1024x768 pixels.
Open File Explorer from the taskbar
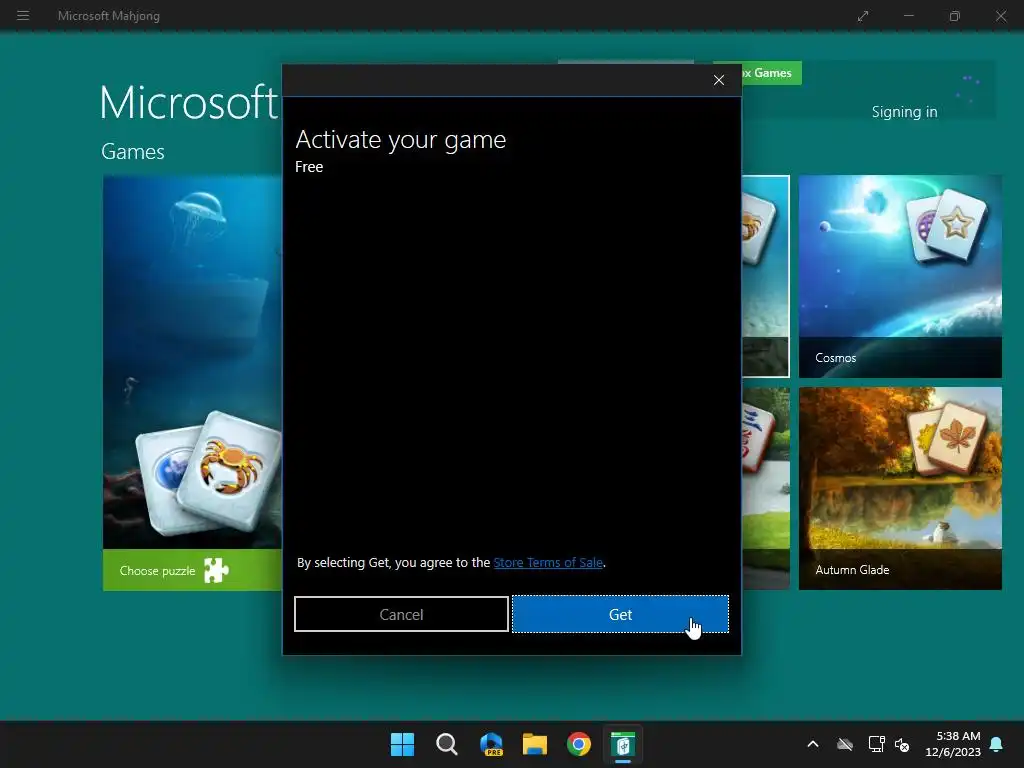coord(535,744)
